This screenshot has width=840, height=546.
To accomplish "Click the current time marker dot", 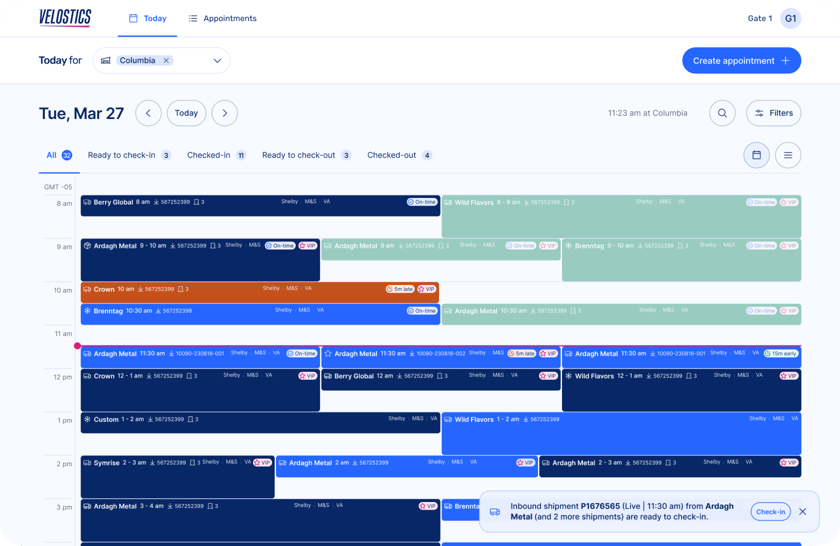I will pyautogui.click(x=78, y=346).
